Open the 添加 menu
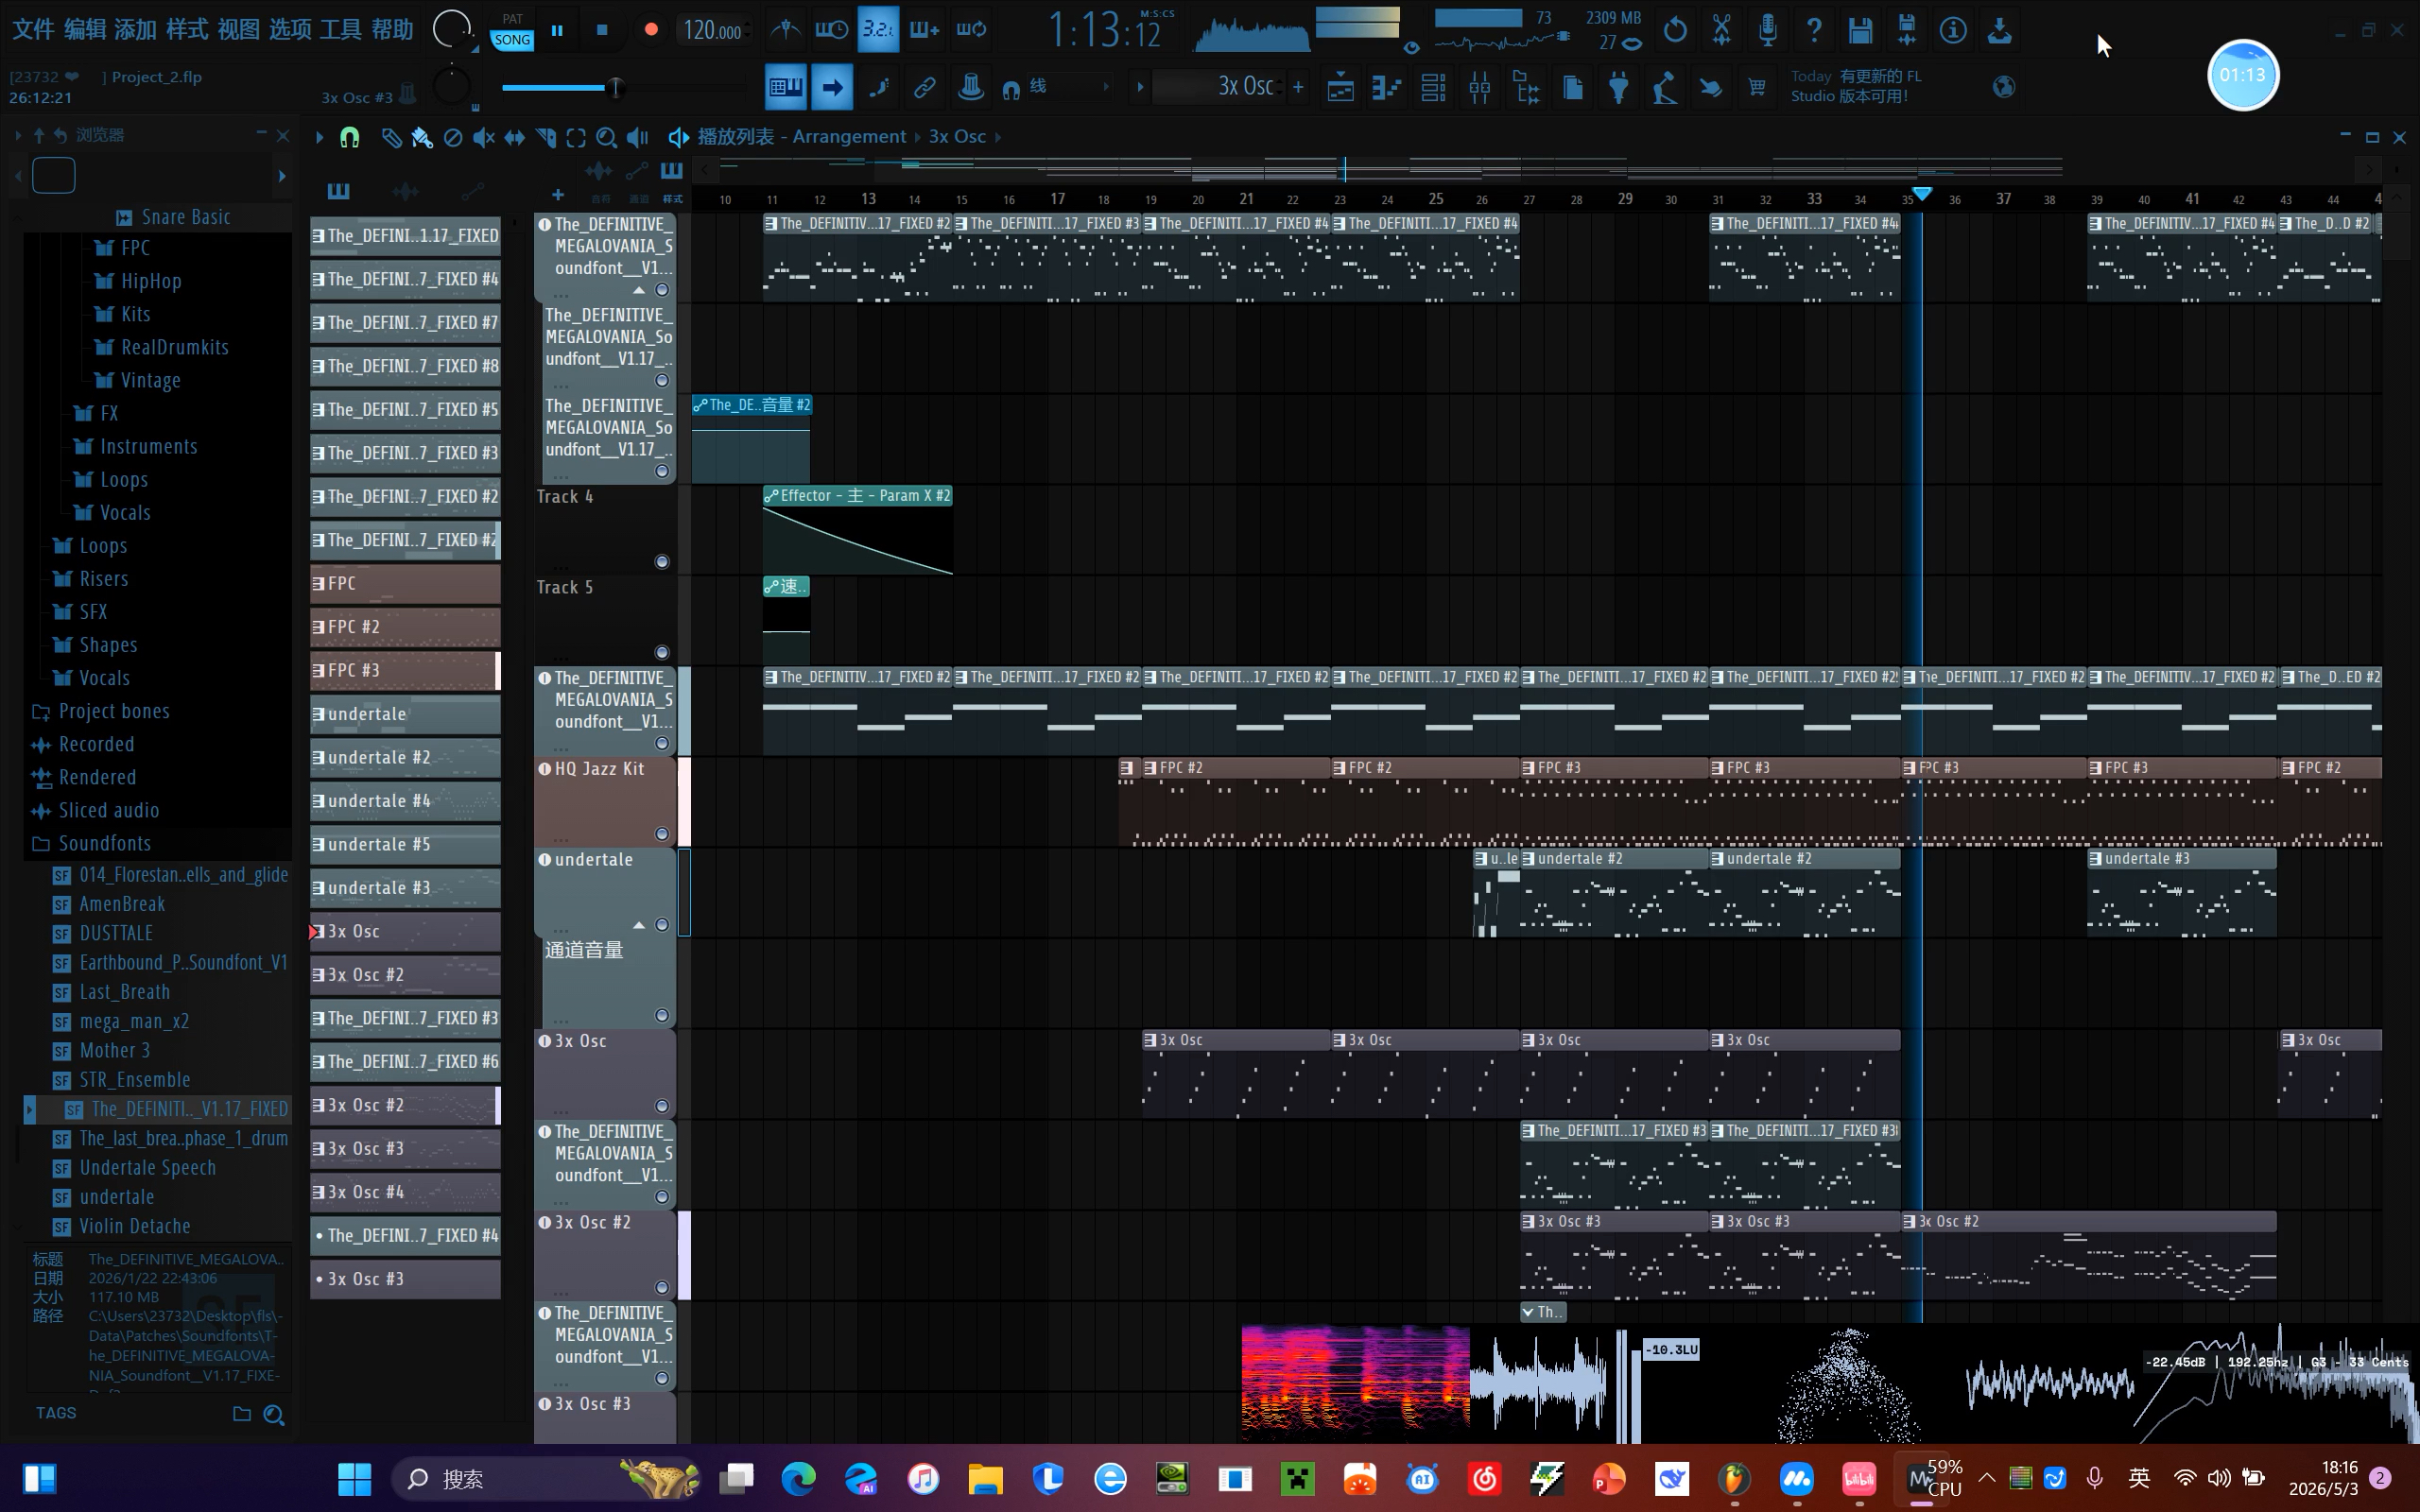Image resolution: width=2420 pixels, height=1512 pixels. 135,30
